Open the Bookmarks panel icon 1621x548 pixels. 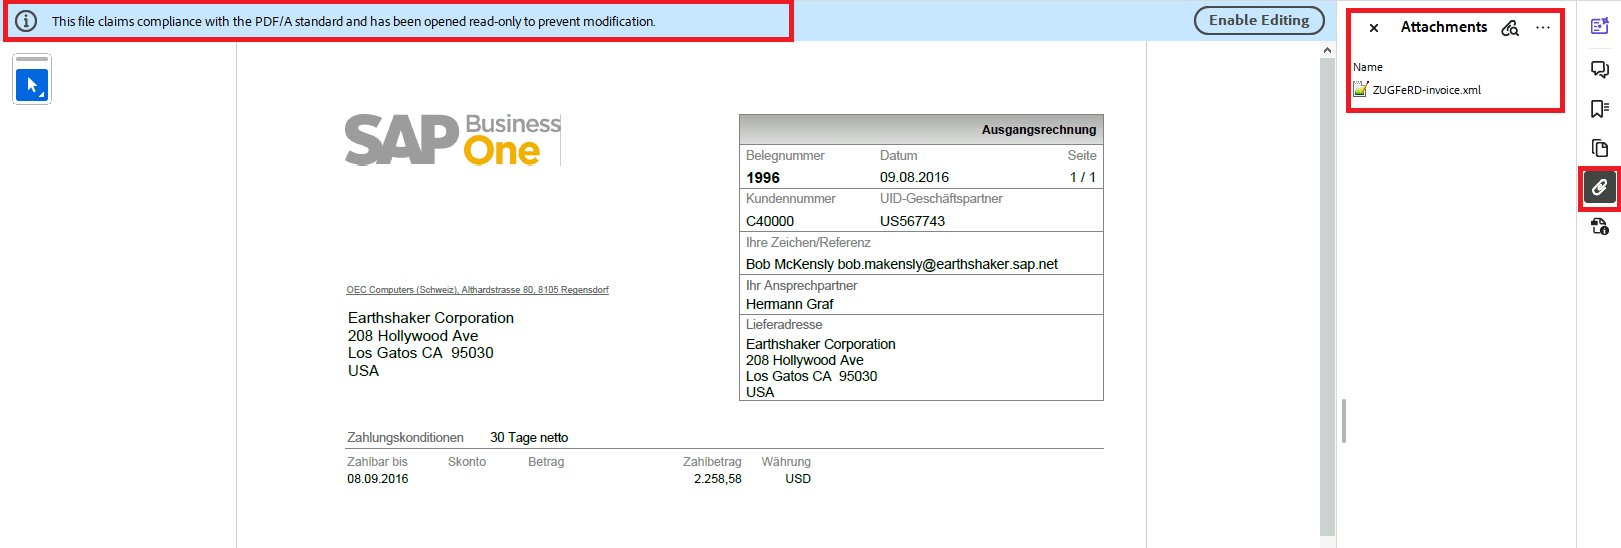[1599, 108]
